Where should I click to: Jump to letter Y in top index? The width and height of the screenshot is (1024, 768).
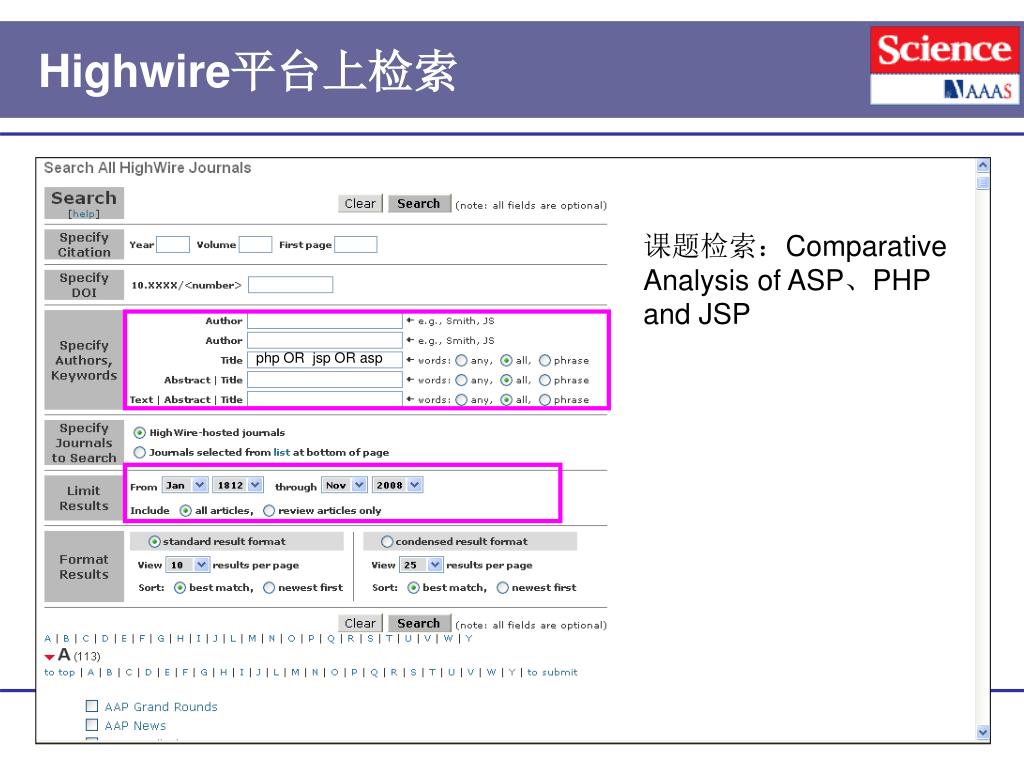[x=468, y=639]
